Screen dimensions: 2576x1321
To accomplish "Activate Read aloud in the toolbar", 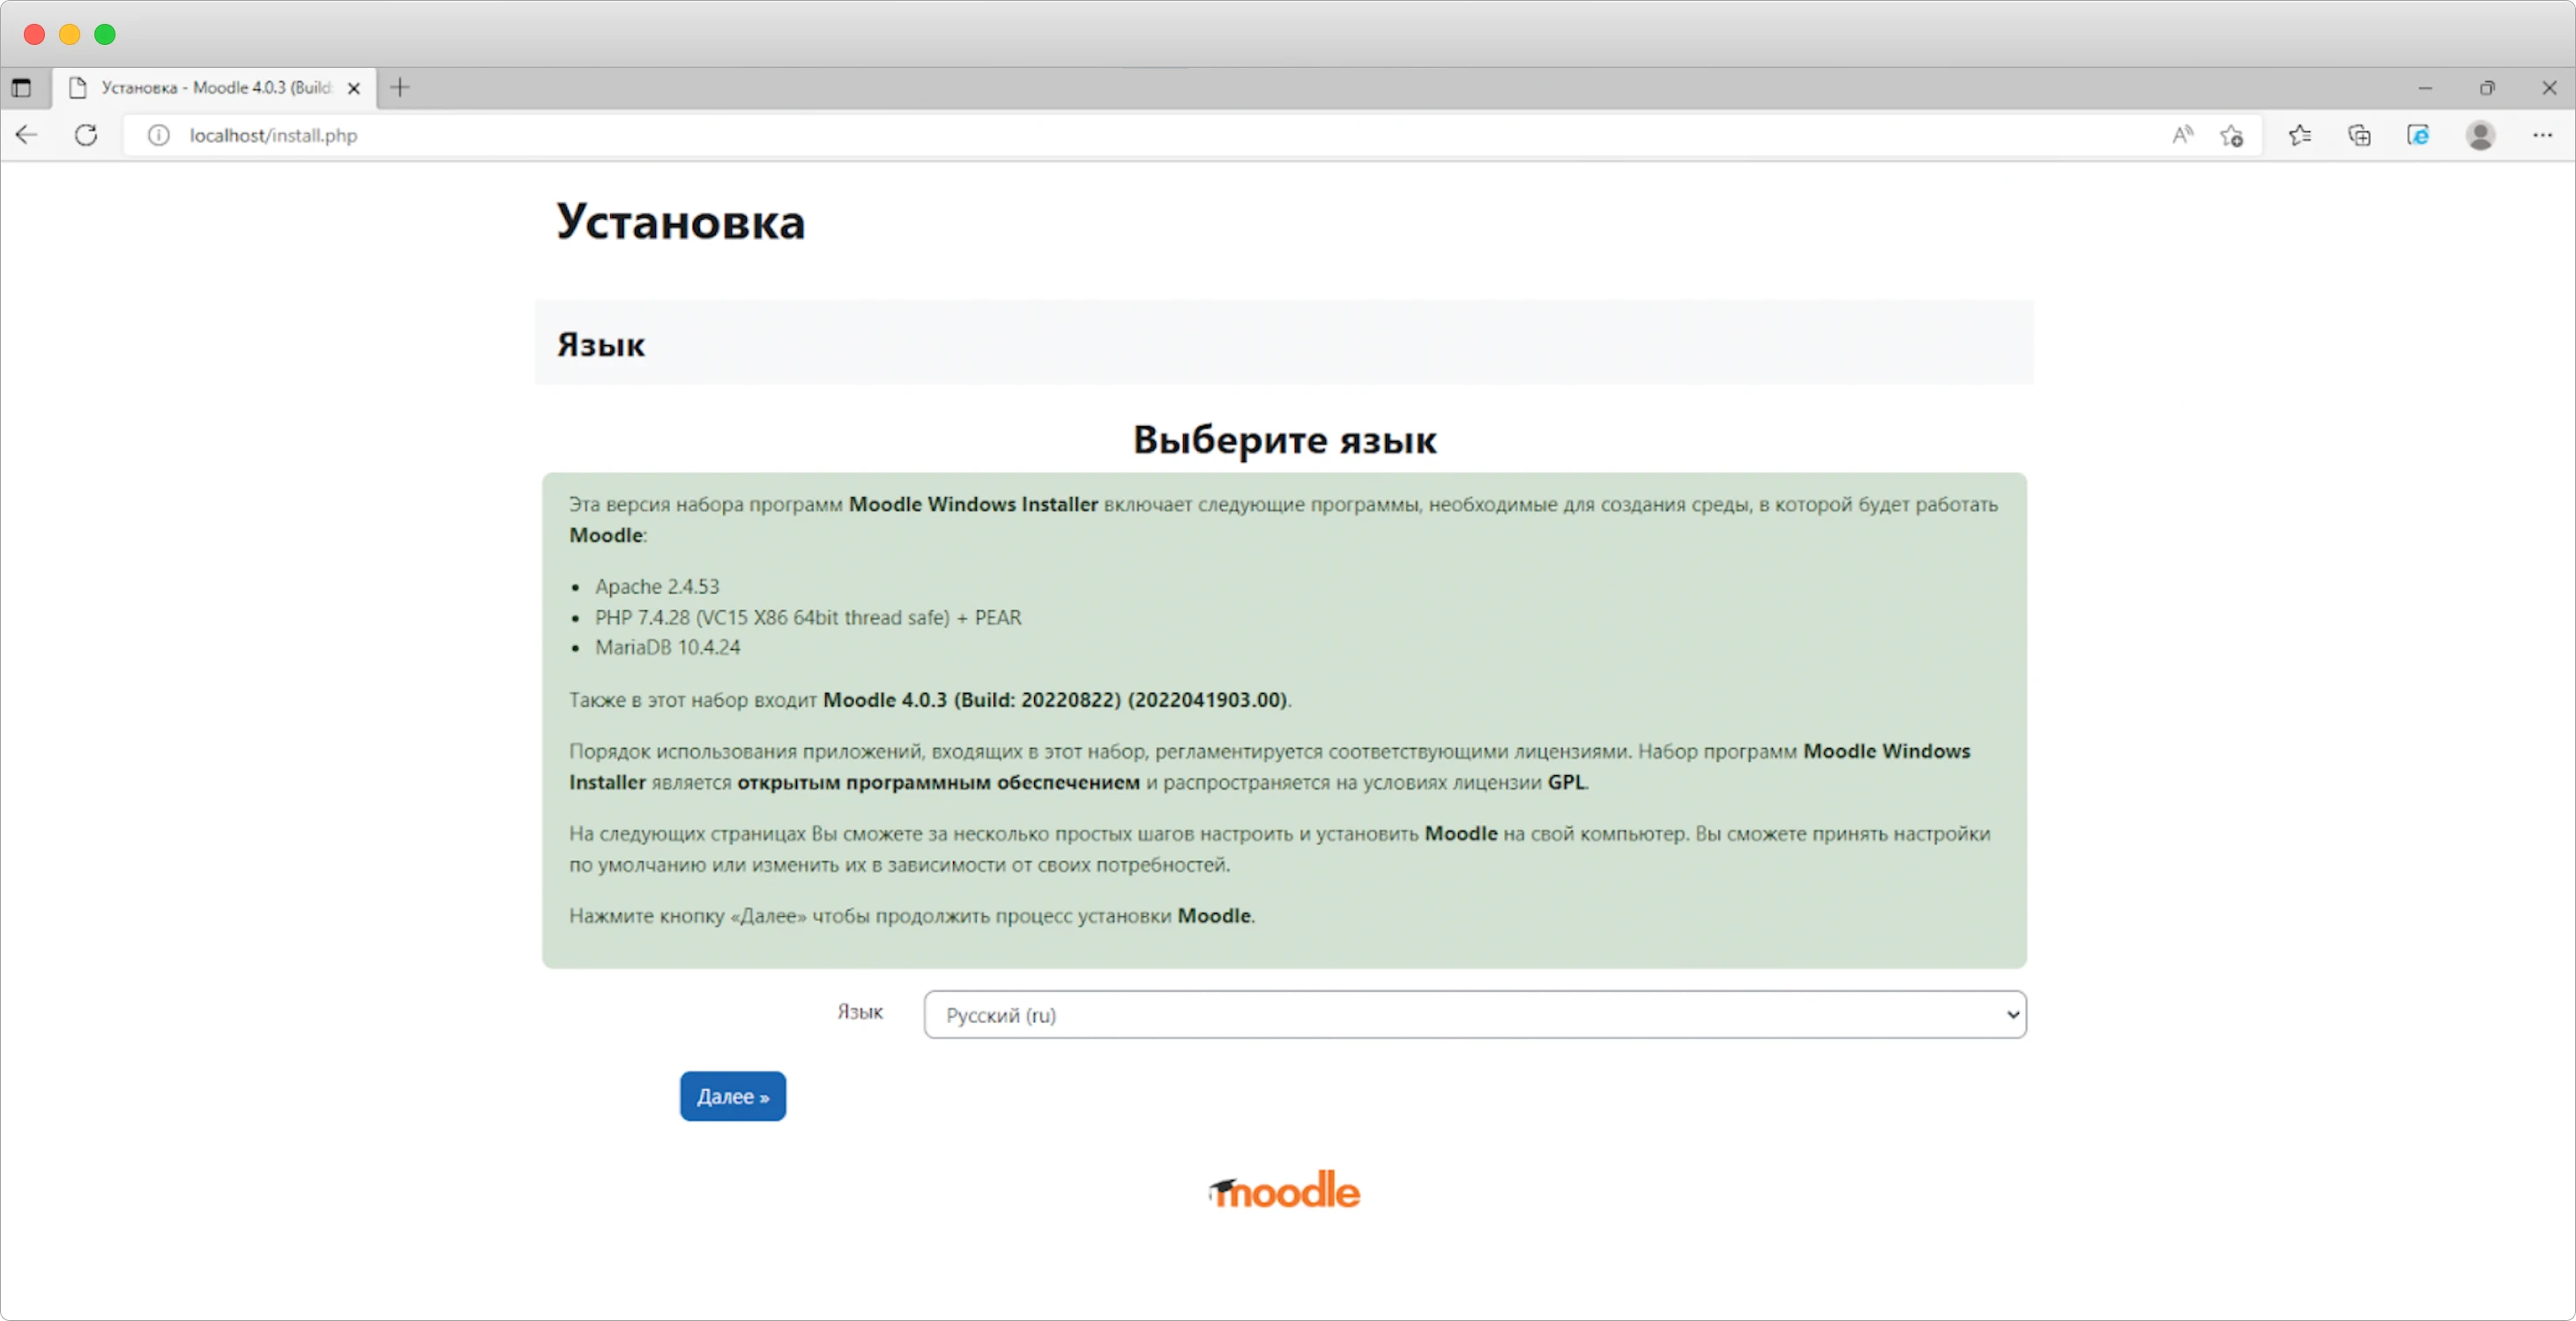I will point(2182,135).
